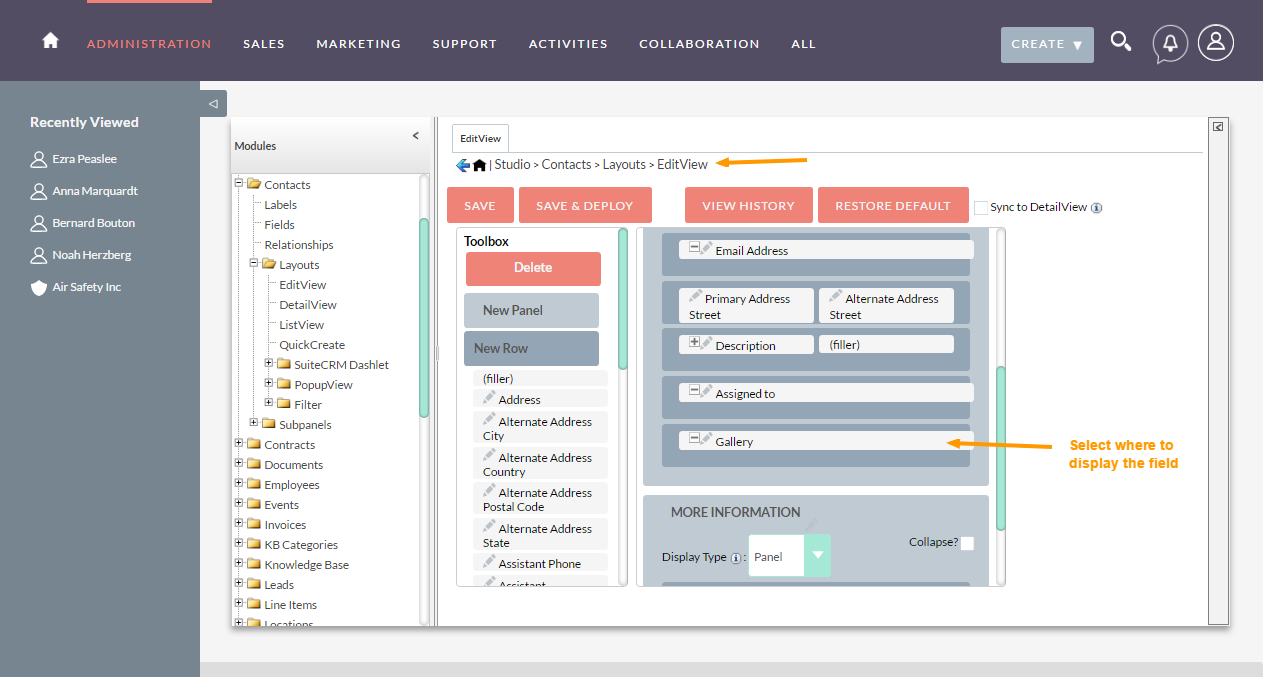Expand the PopupView tree node
Screen dimensions: 1263x677
269,383
